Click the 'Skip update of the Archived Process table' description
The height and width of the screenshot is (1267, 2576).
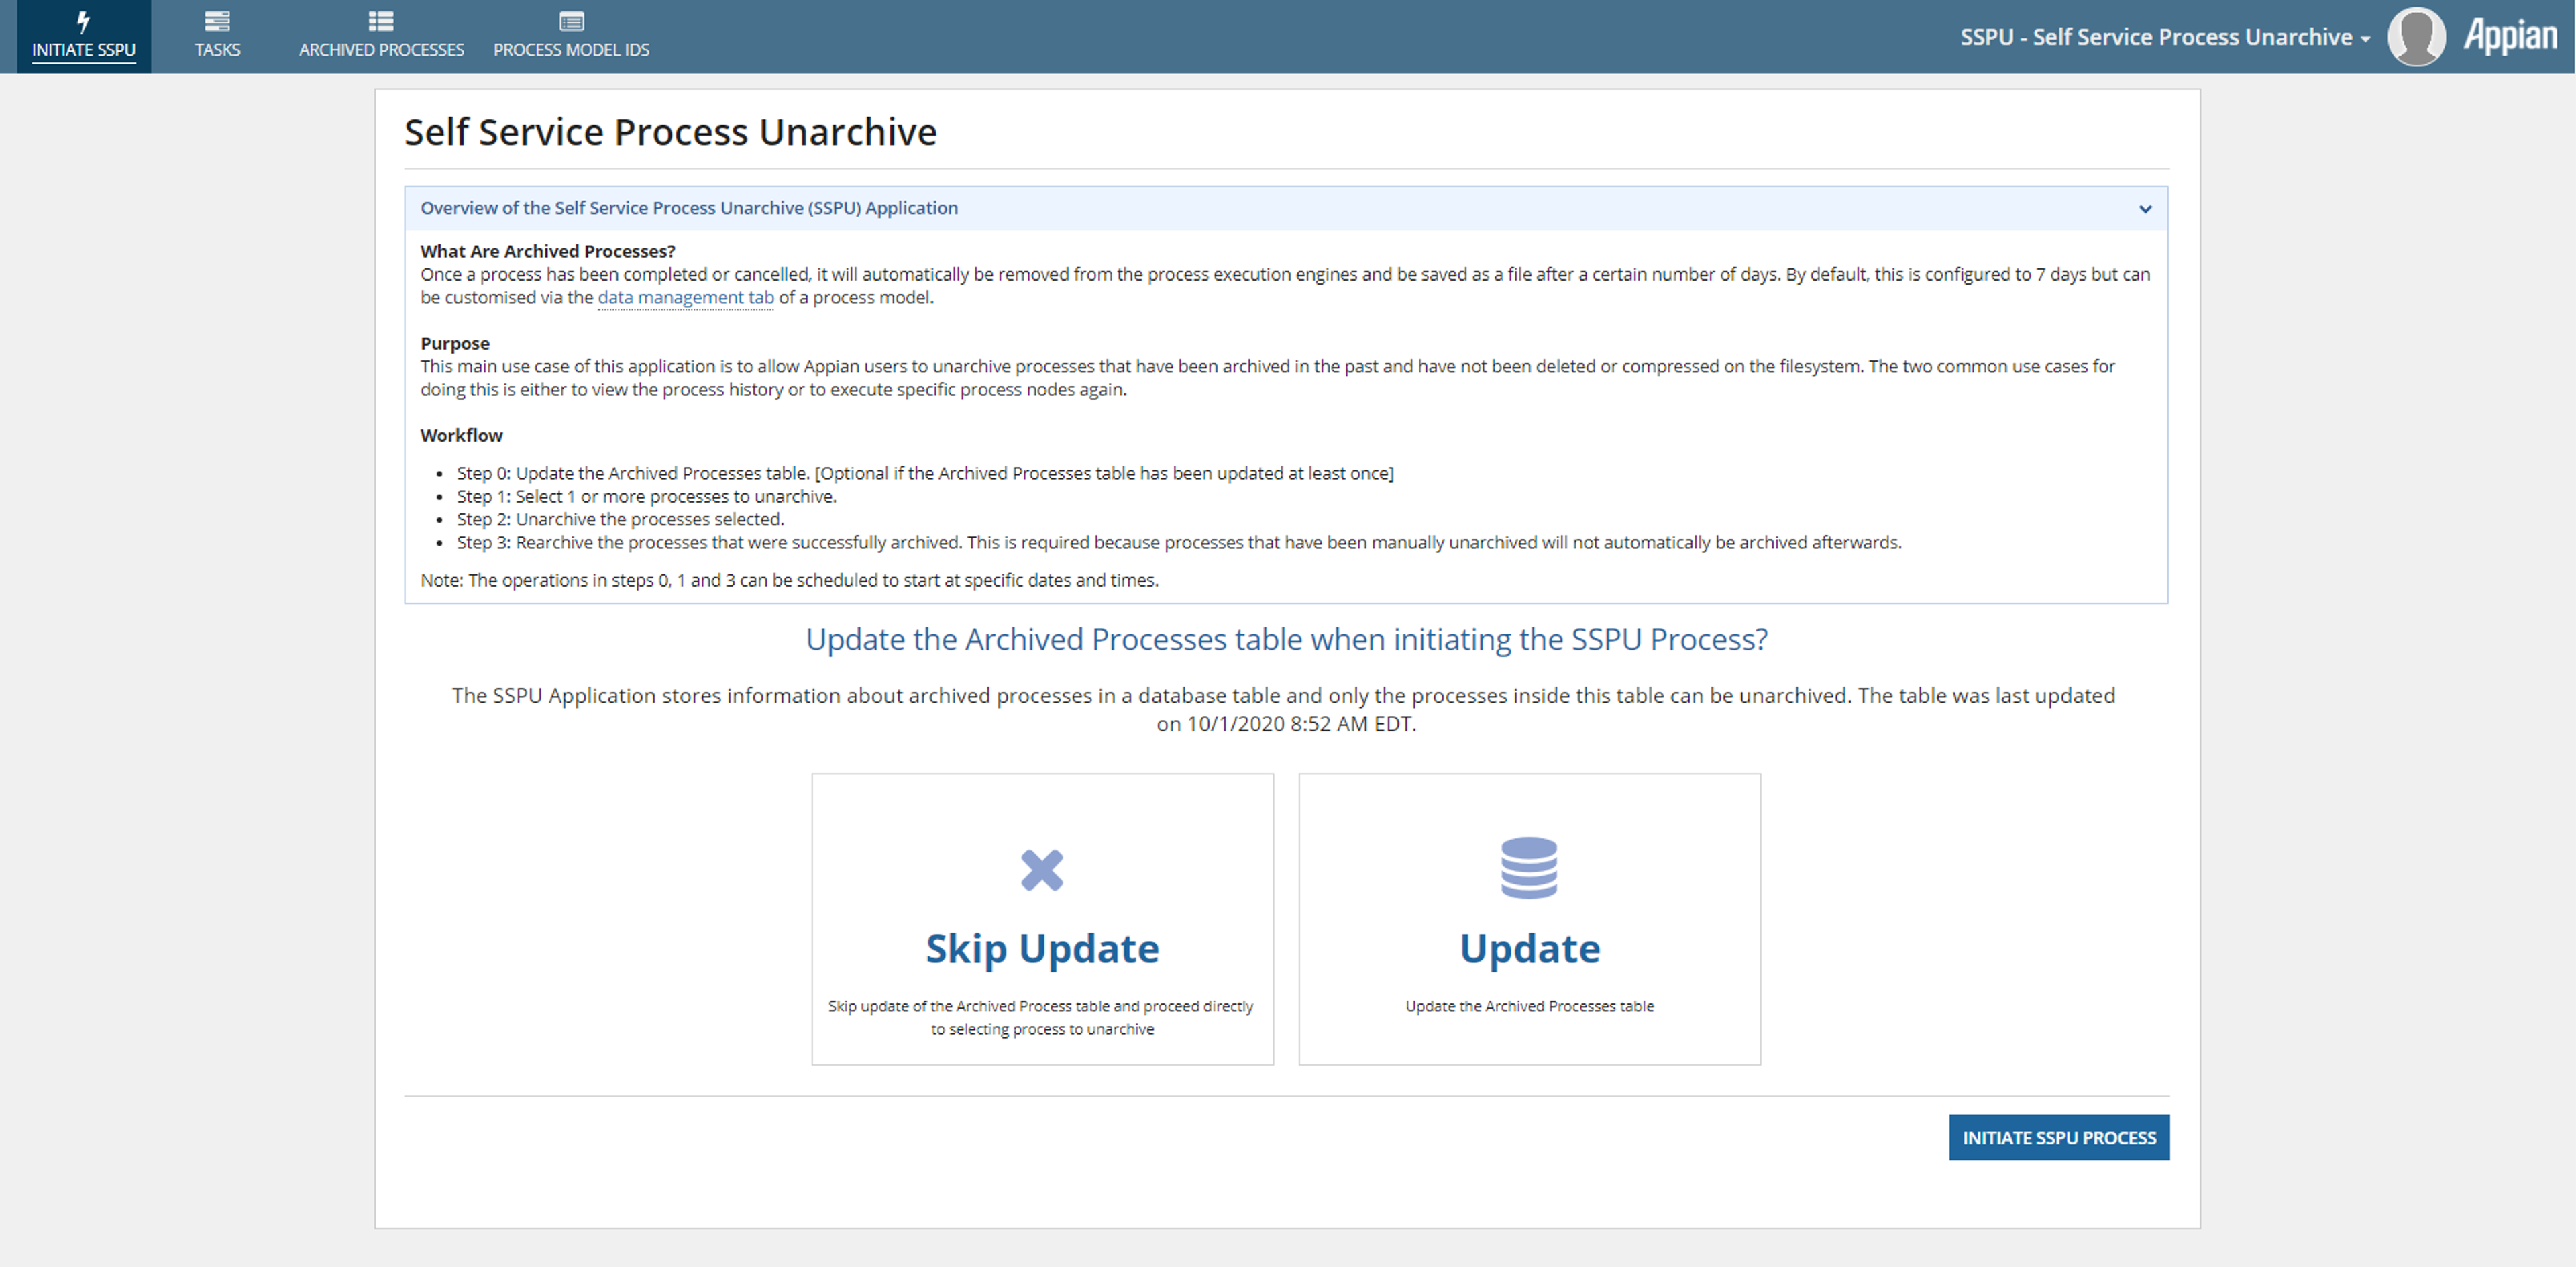click(x=1041, y=1017)
